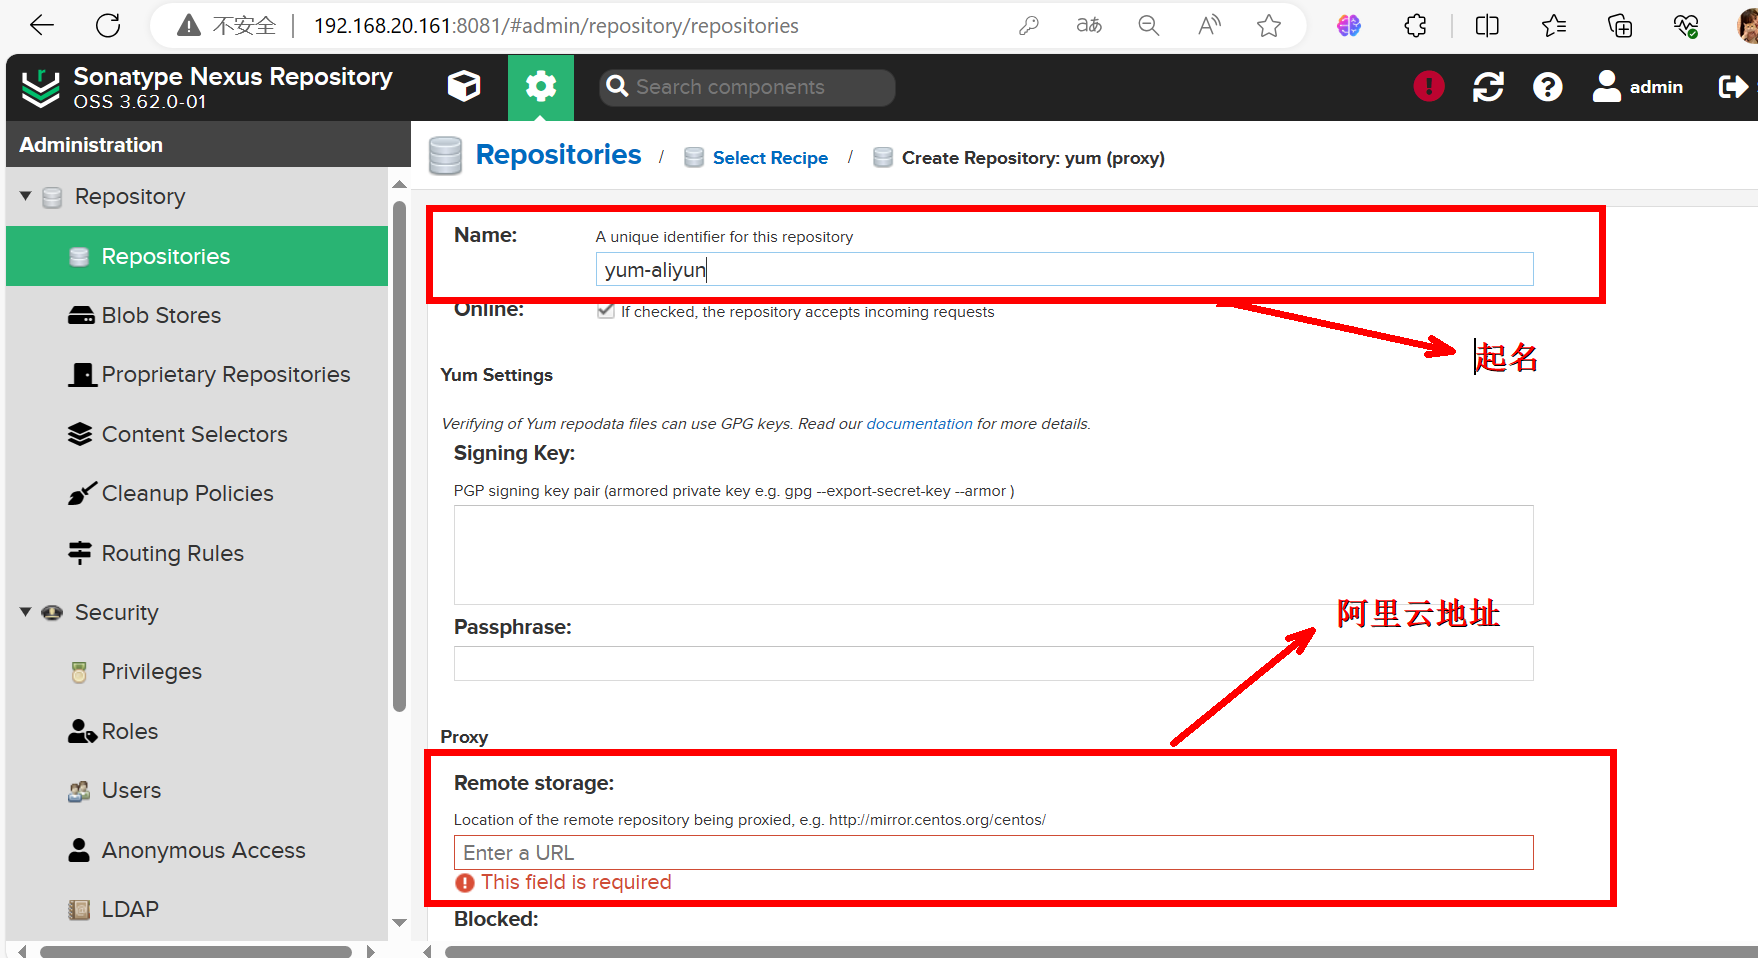Click the Repository folder label
This screenshot has height=958, width=1758.
(130, 196)
